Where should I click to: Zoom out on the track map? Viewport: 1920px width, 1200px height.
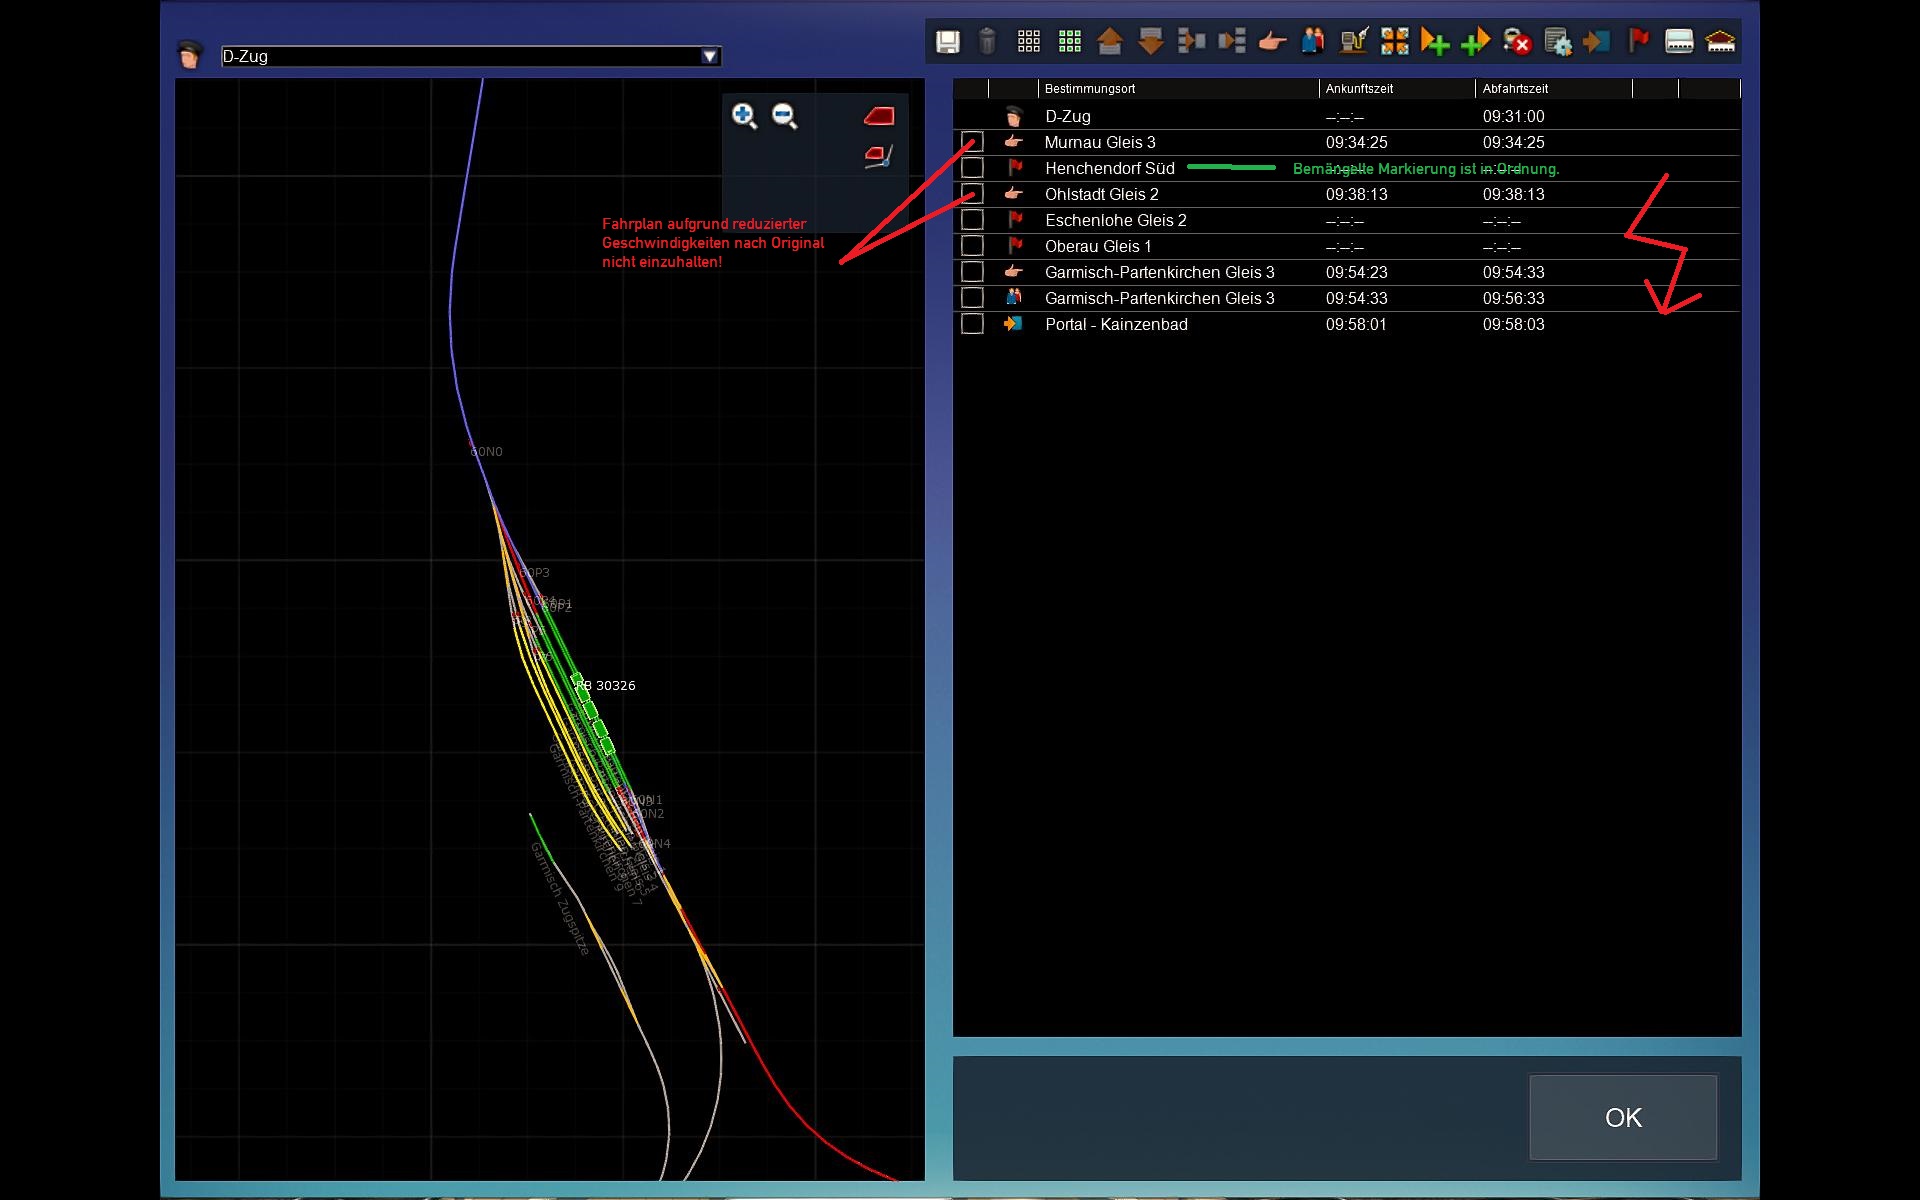(x=785, y=116)
